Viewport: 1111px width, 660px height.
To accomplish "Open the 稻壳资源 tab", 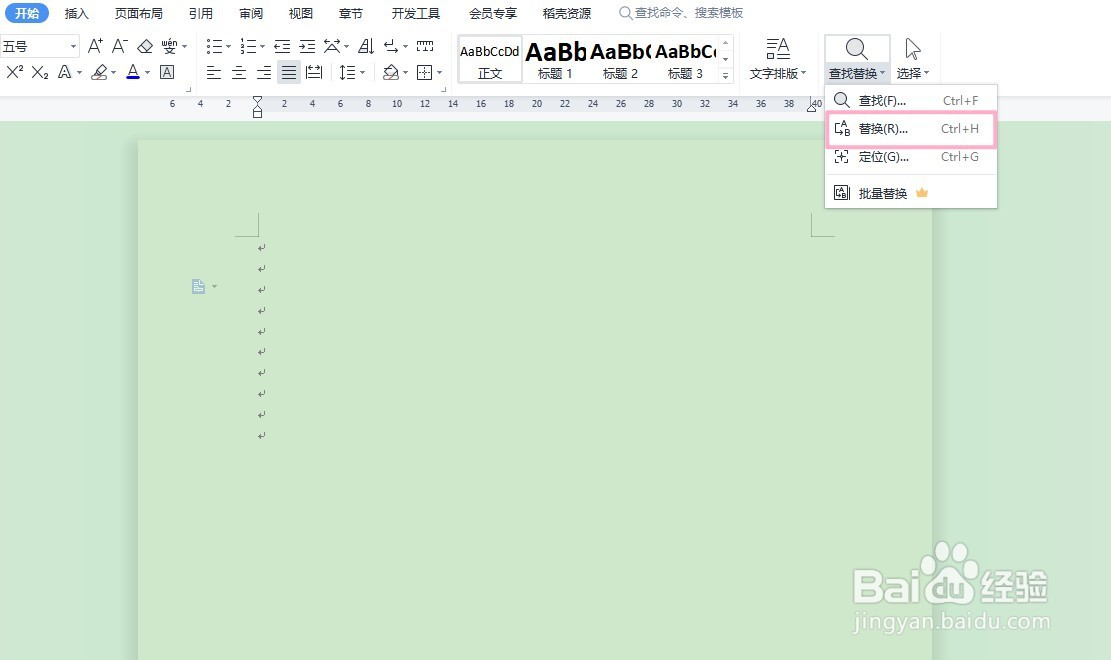I will coord(567,13).
